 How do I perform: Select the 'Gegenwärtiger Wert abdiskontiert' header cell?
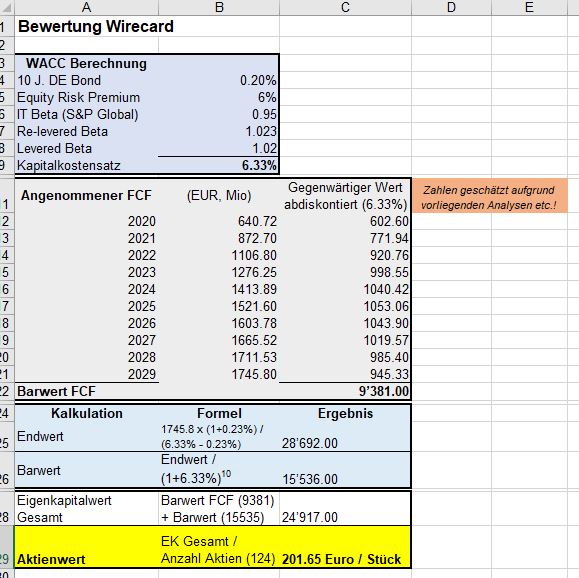pyautogui.click(x=345, y=196)
